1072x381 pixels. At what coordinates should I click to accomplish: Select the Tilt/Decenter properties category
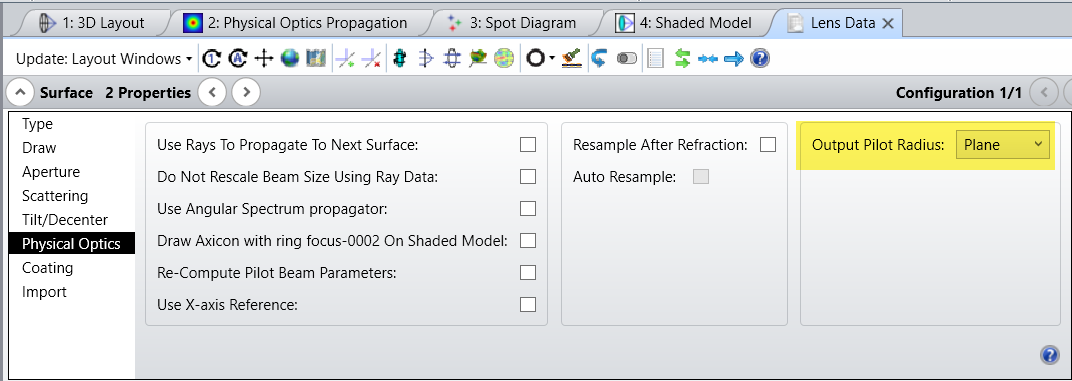72,220
